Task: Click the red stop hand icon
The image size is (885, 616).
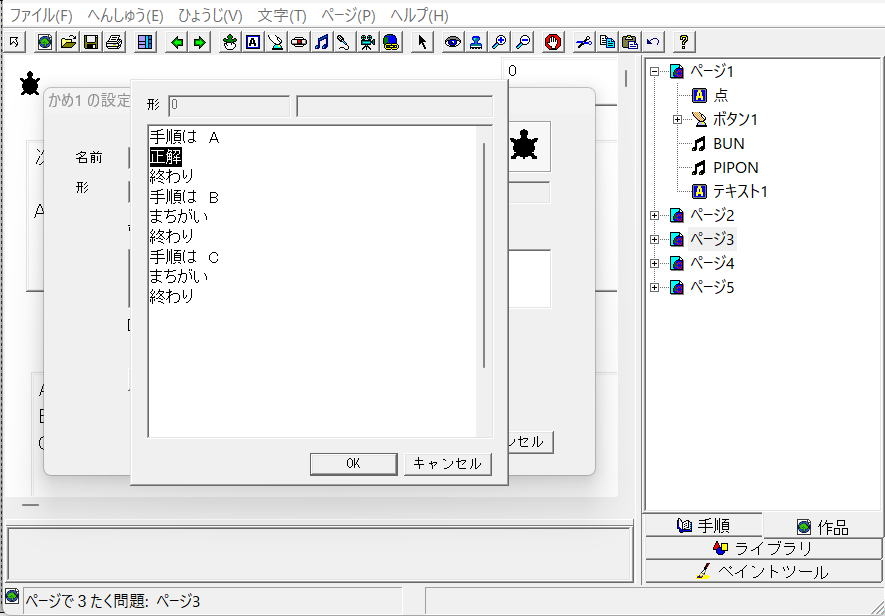Action: 553,42
